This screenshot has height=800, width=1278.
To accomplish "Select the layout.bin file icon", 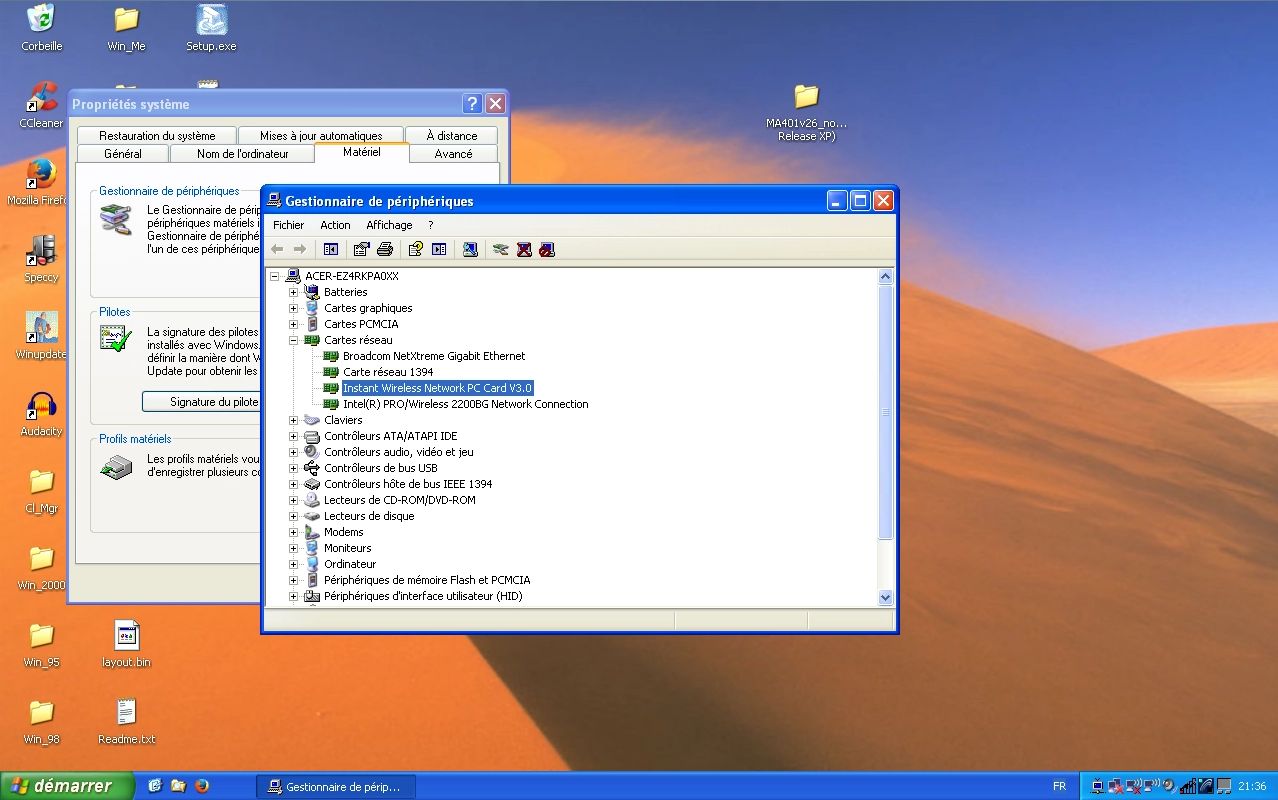I will click(x=126, y=644).
